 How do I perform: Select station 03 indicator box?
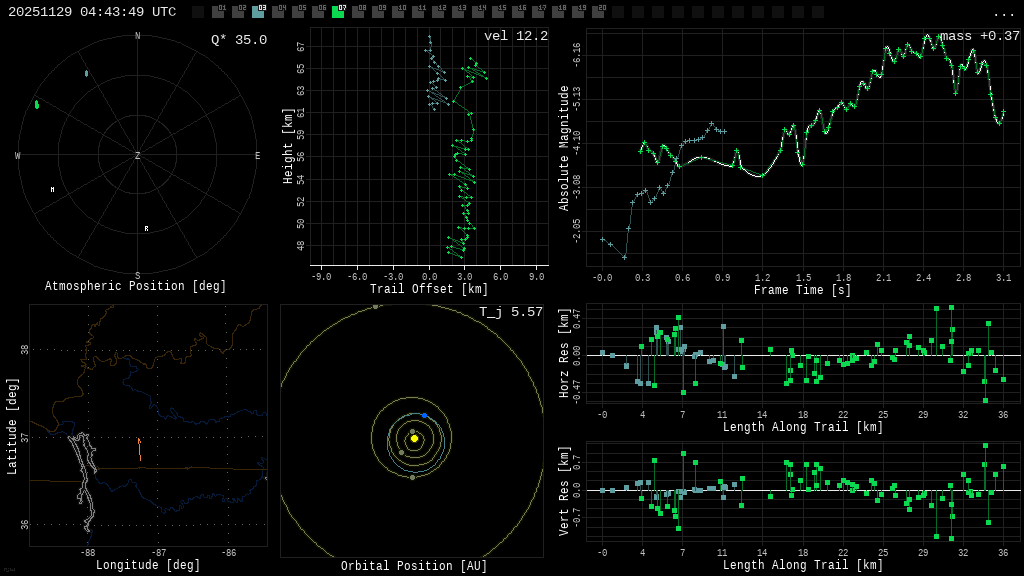[x=258, y=12]
